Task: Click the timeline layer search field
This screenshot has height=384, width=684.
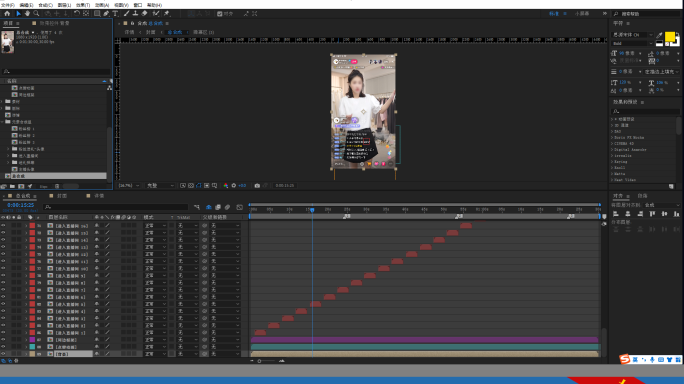Action: click(116, 207)
